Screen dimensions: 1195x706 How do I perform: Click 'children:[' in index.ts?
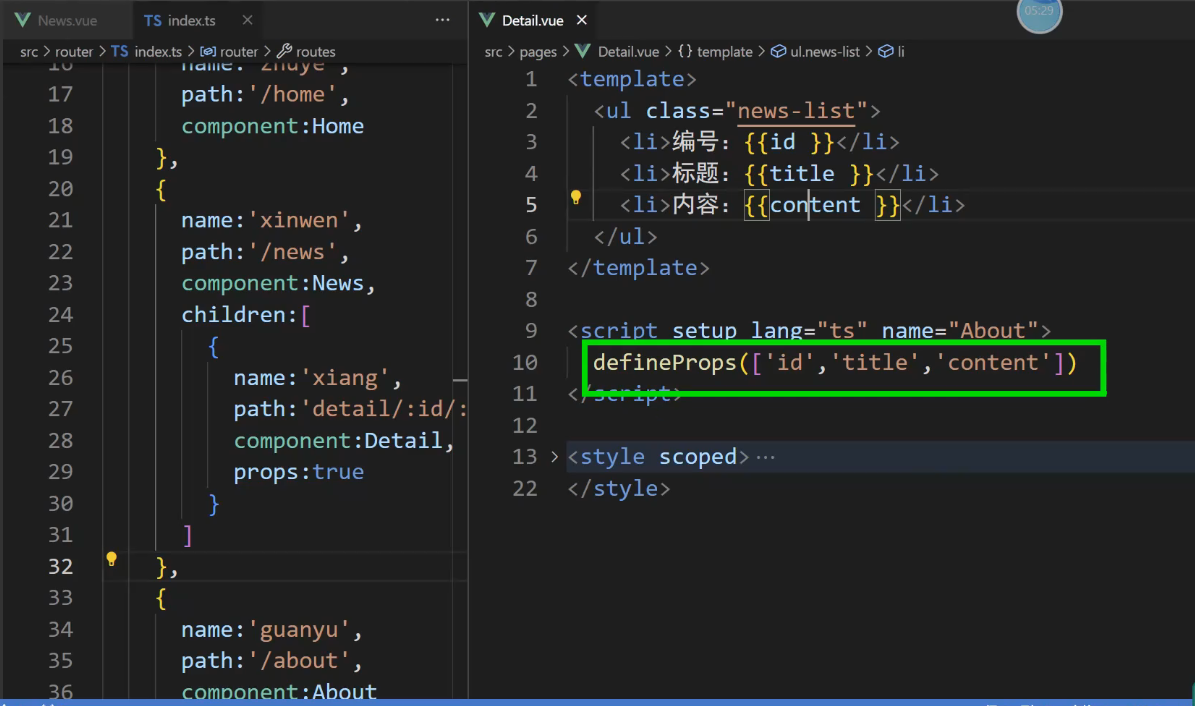coord(245,315)
